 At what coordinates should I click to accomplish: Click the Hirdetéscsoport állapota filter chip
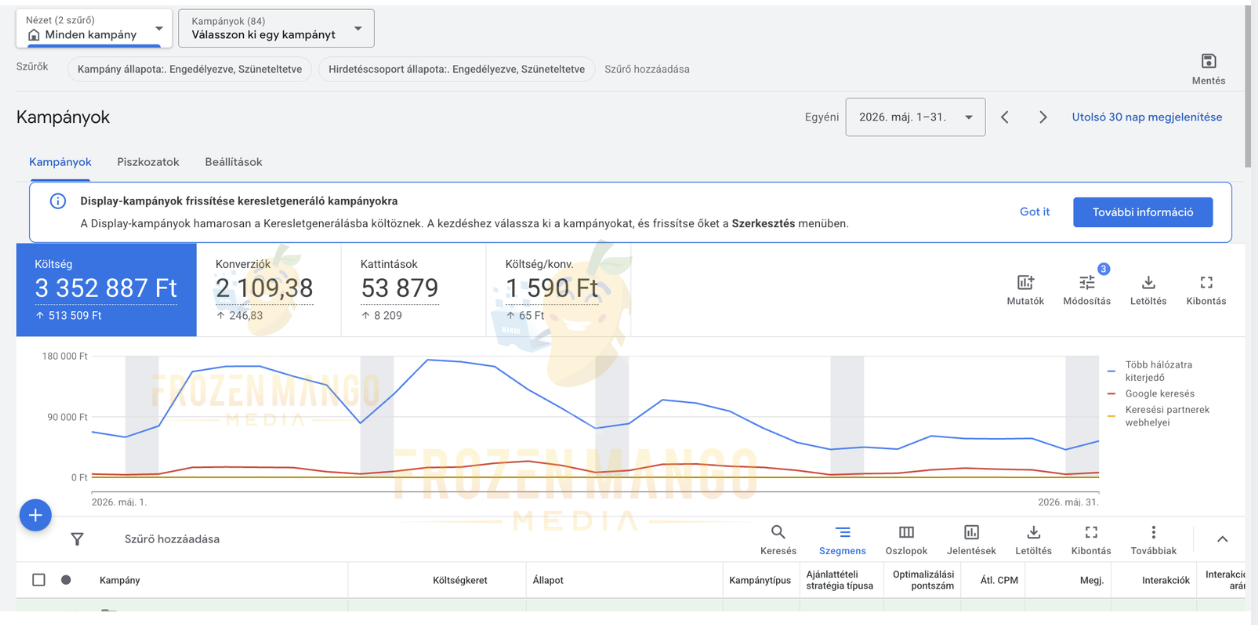point(457,70)
